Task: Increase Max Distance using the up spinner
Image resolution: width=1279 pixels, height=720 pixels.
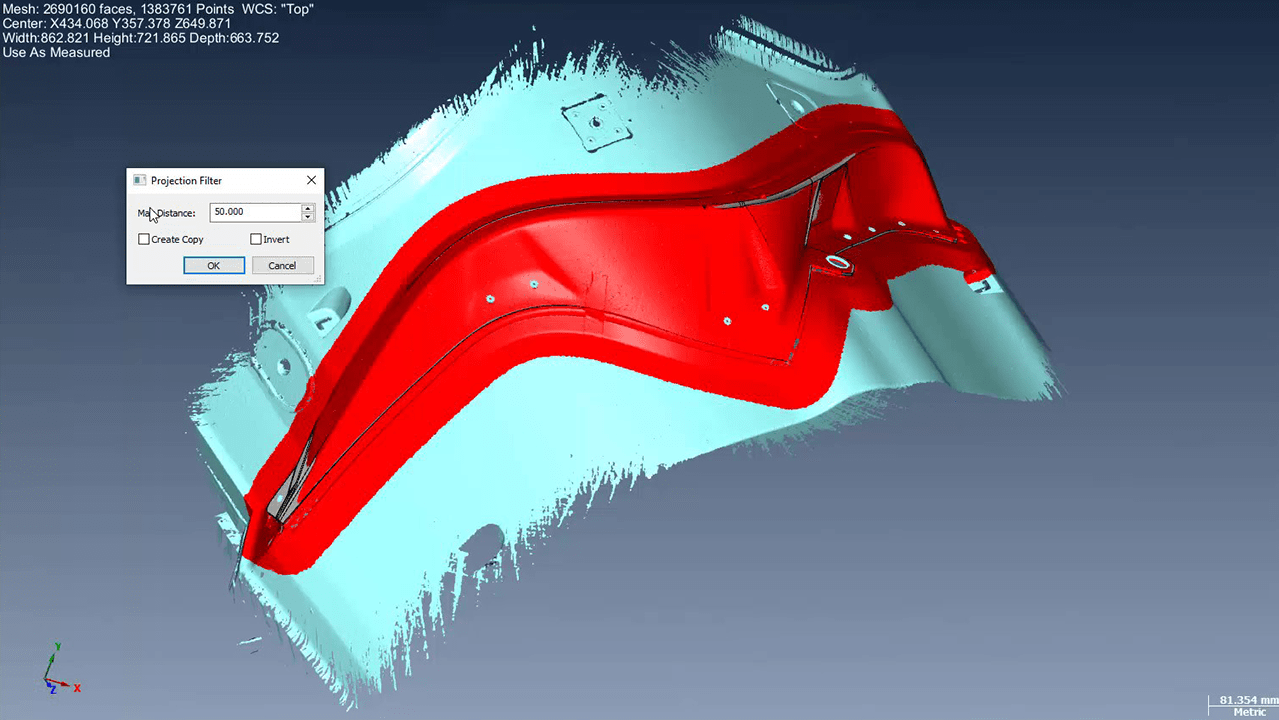Action: [x=307, y=208]
